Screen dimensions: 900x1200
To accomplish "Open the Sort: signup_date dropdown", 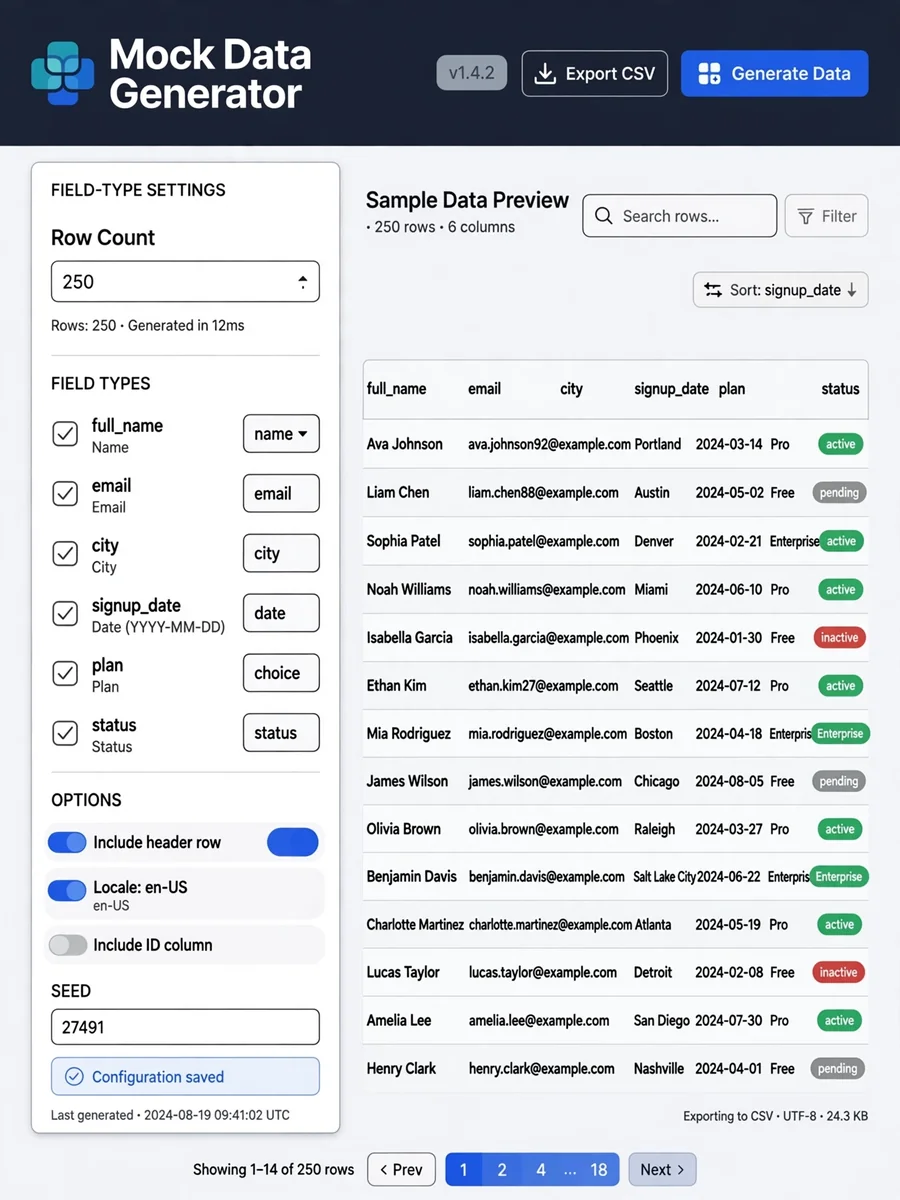I will pos(780,290).
